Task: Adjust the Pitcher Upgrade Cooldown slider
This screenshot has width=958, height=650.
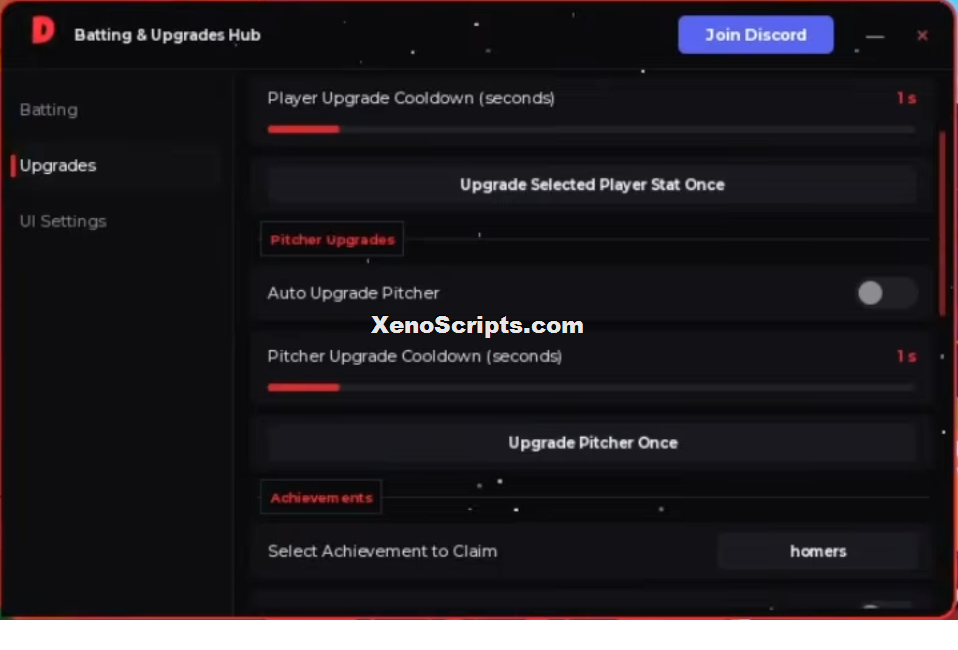Action: coord(591,387)
